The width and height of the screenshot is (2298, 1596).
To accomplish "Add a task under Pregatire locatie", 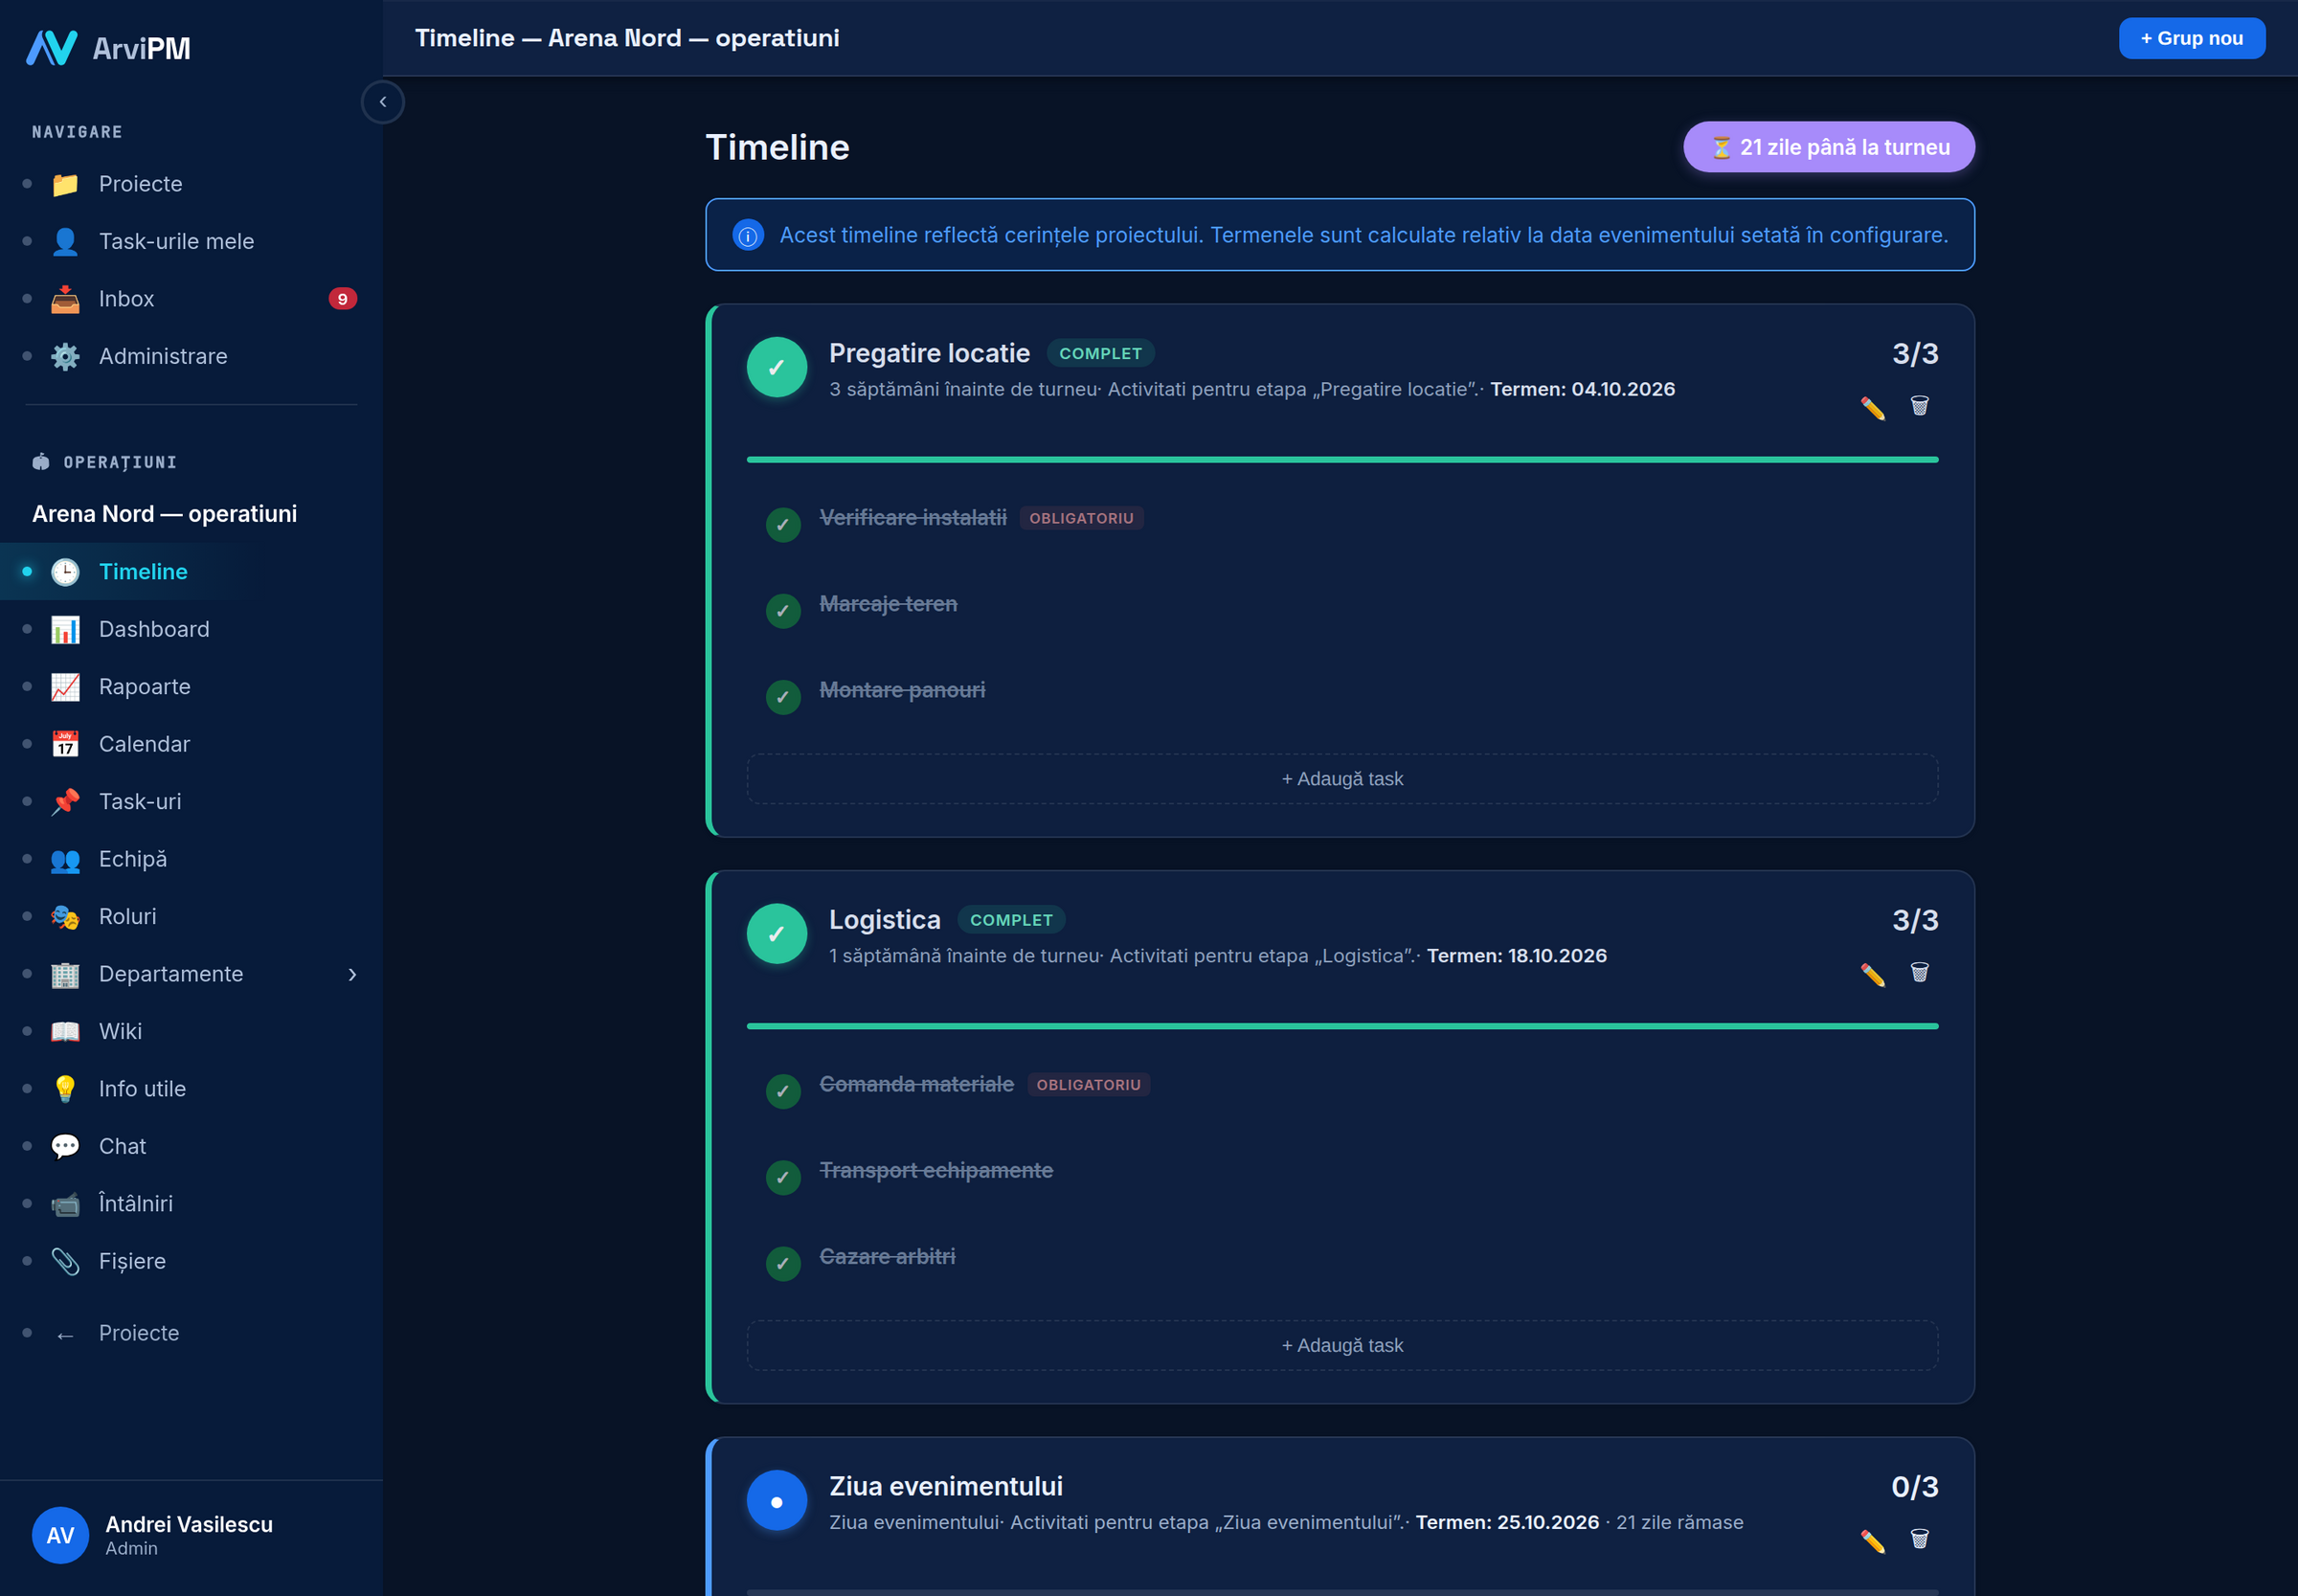I will coord(1342,779).
